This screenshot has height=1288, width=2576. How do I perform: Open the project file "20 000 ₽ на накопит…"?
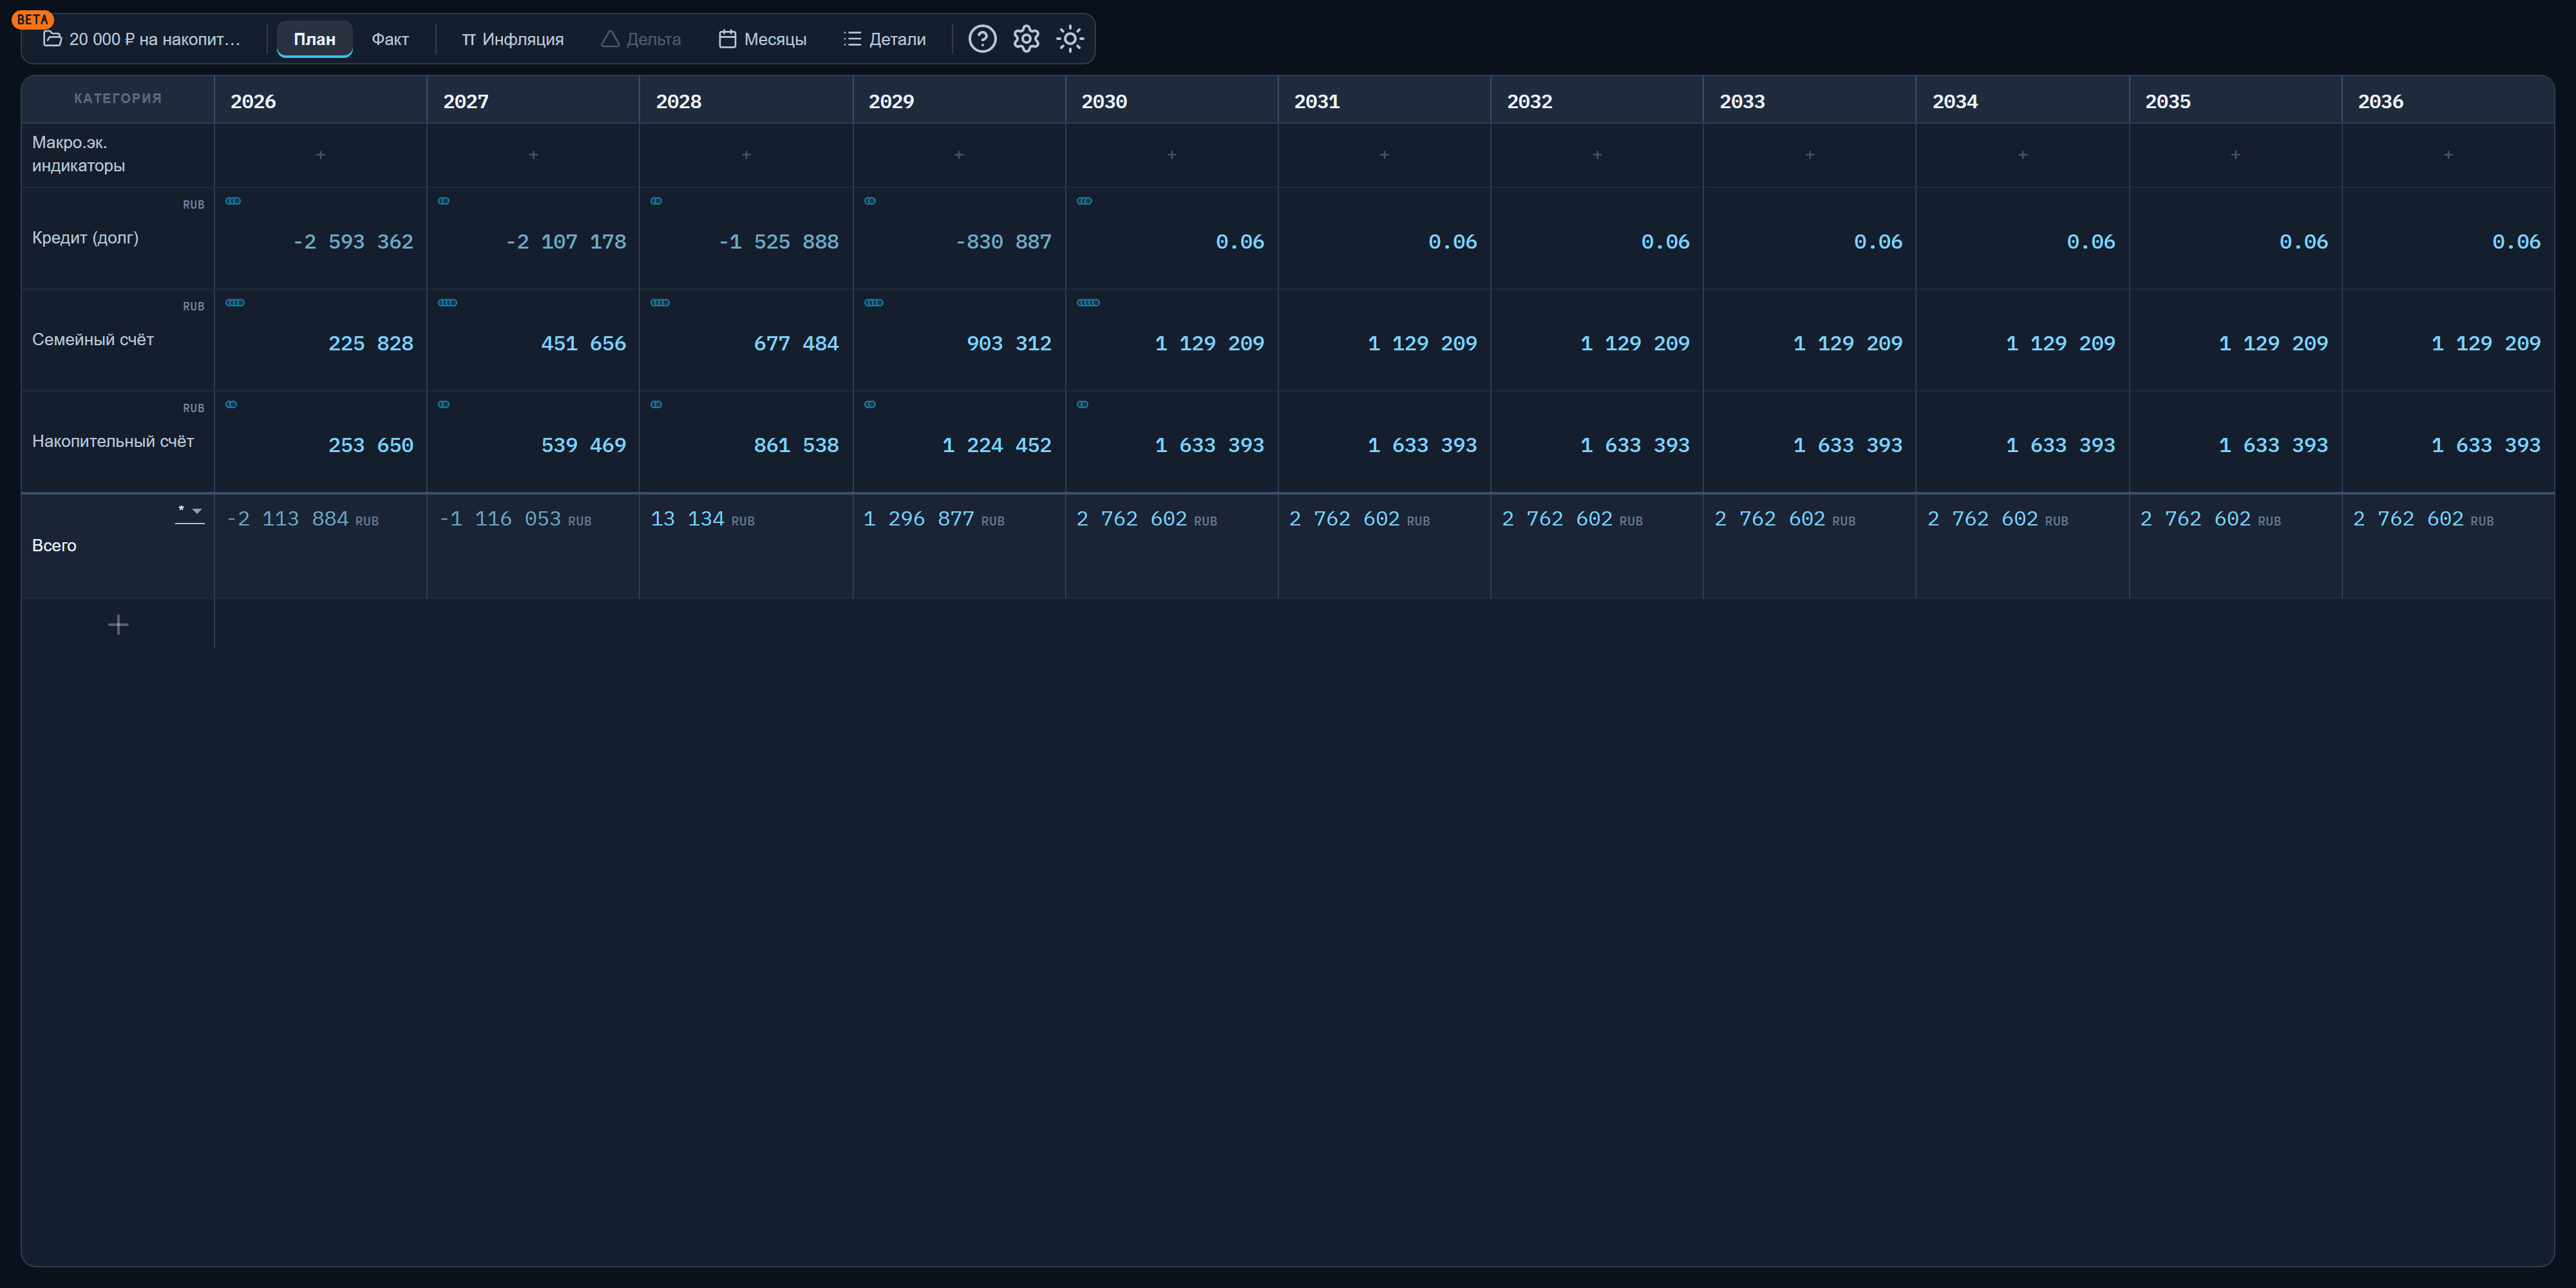pos(142,39)
